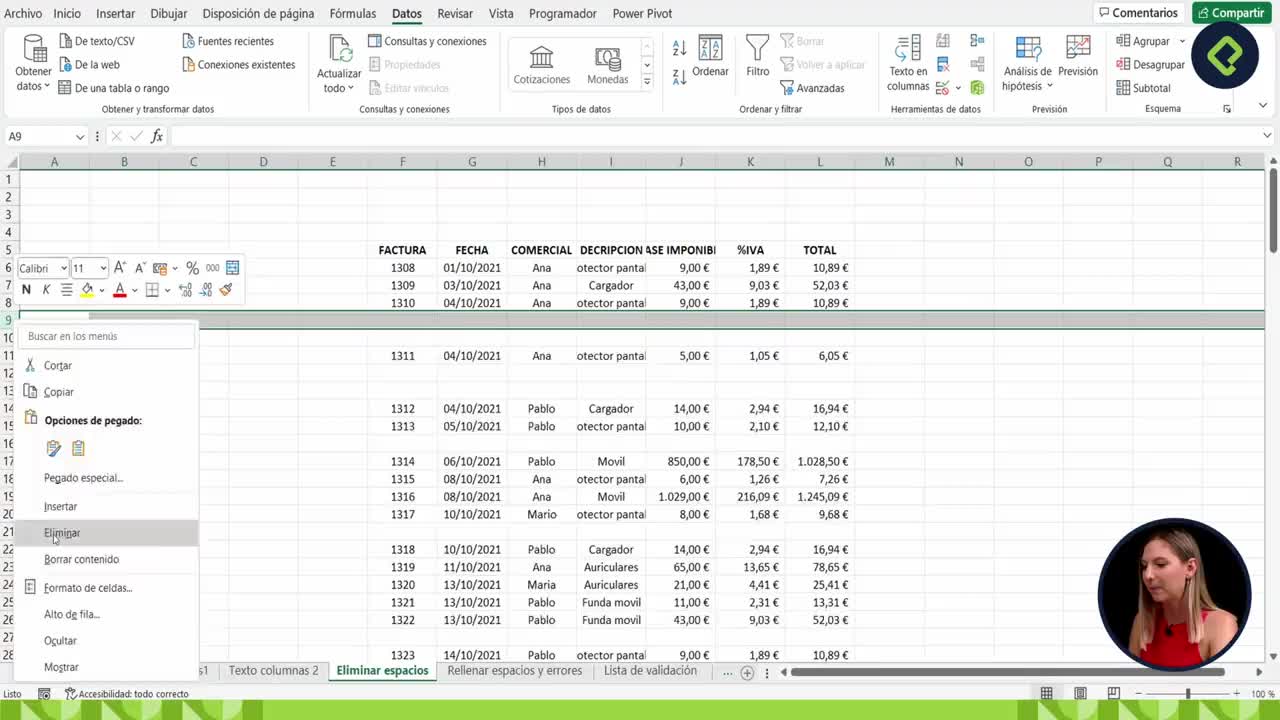
Task: Open the Lista de validación sheet
Action: [650, 671]
